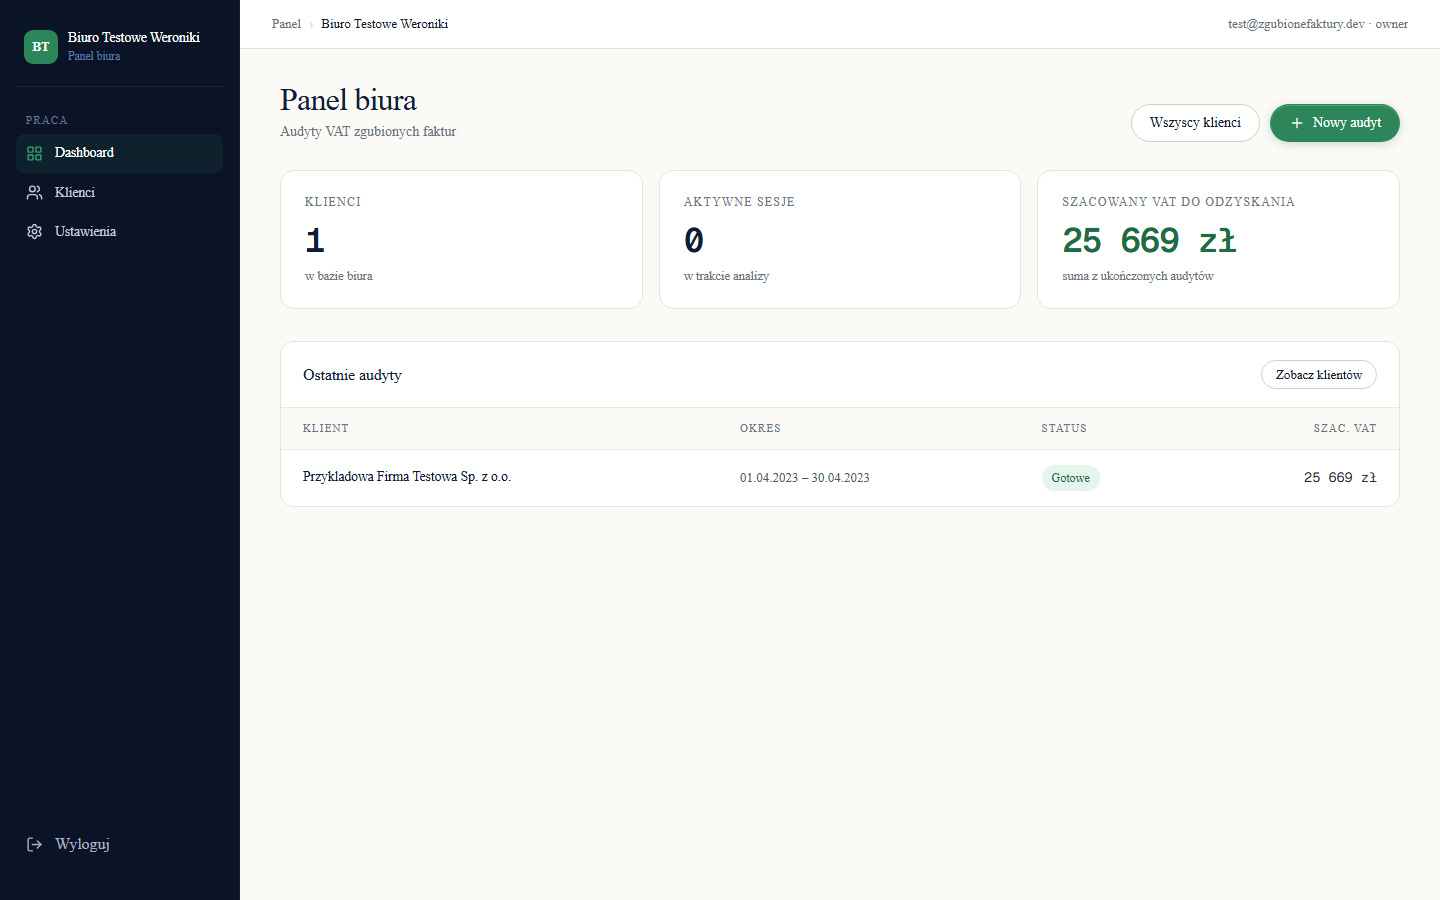
Task: Click the account email test@zgubionefaktury.dev
Action: [x=1296, y=24]
